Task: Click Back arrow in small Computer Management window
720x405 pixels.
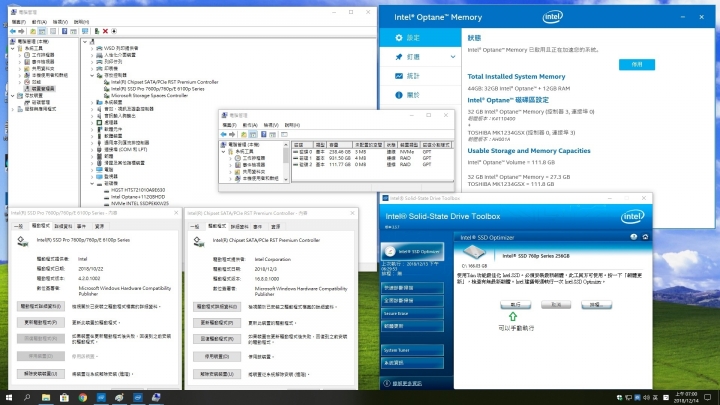Action: 224,135
